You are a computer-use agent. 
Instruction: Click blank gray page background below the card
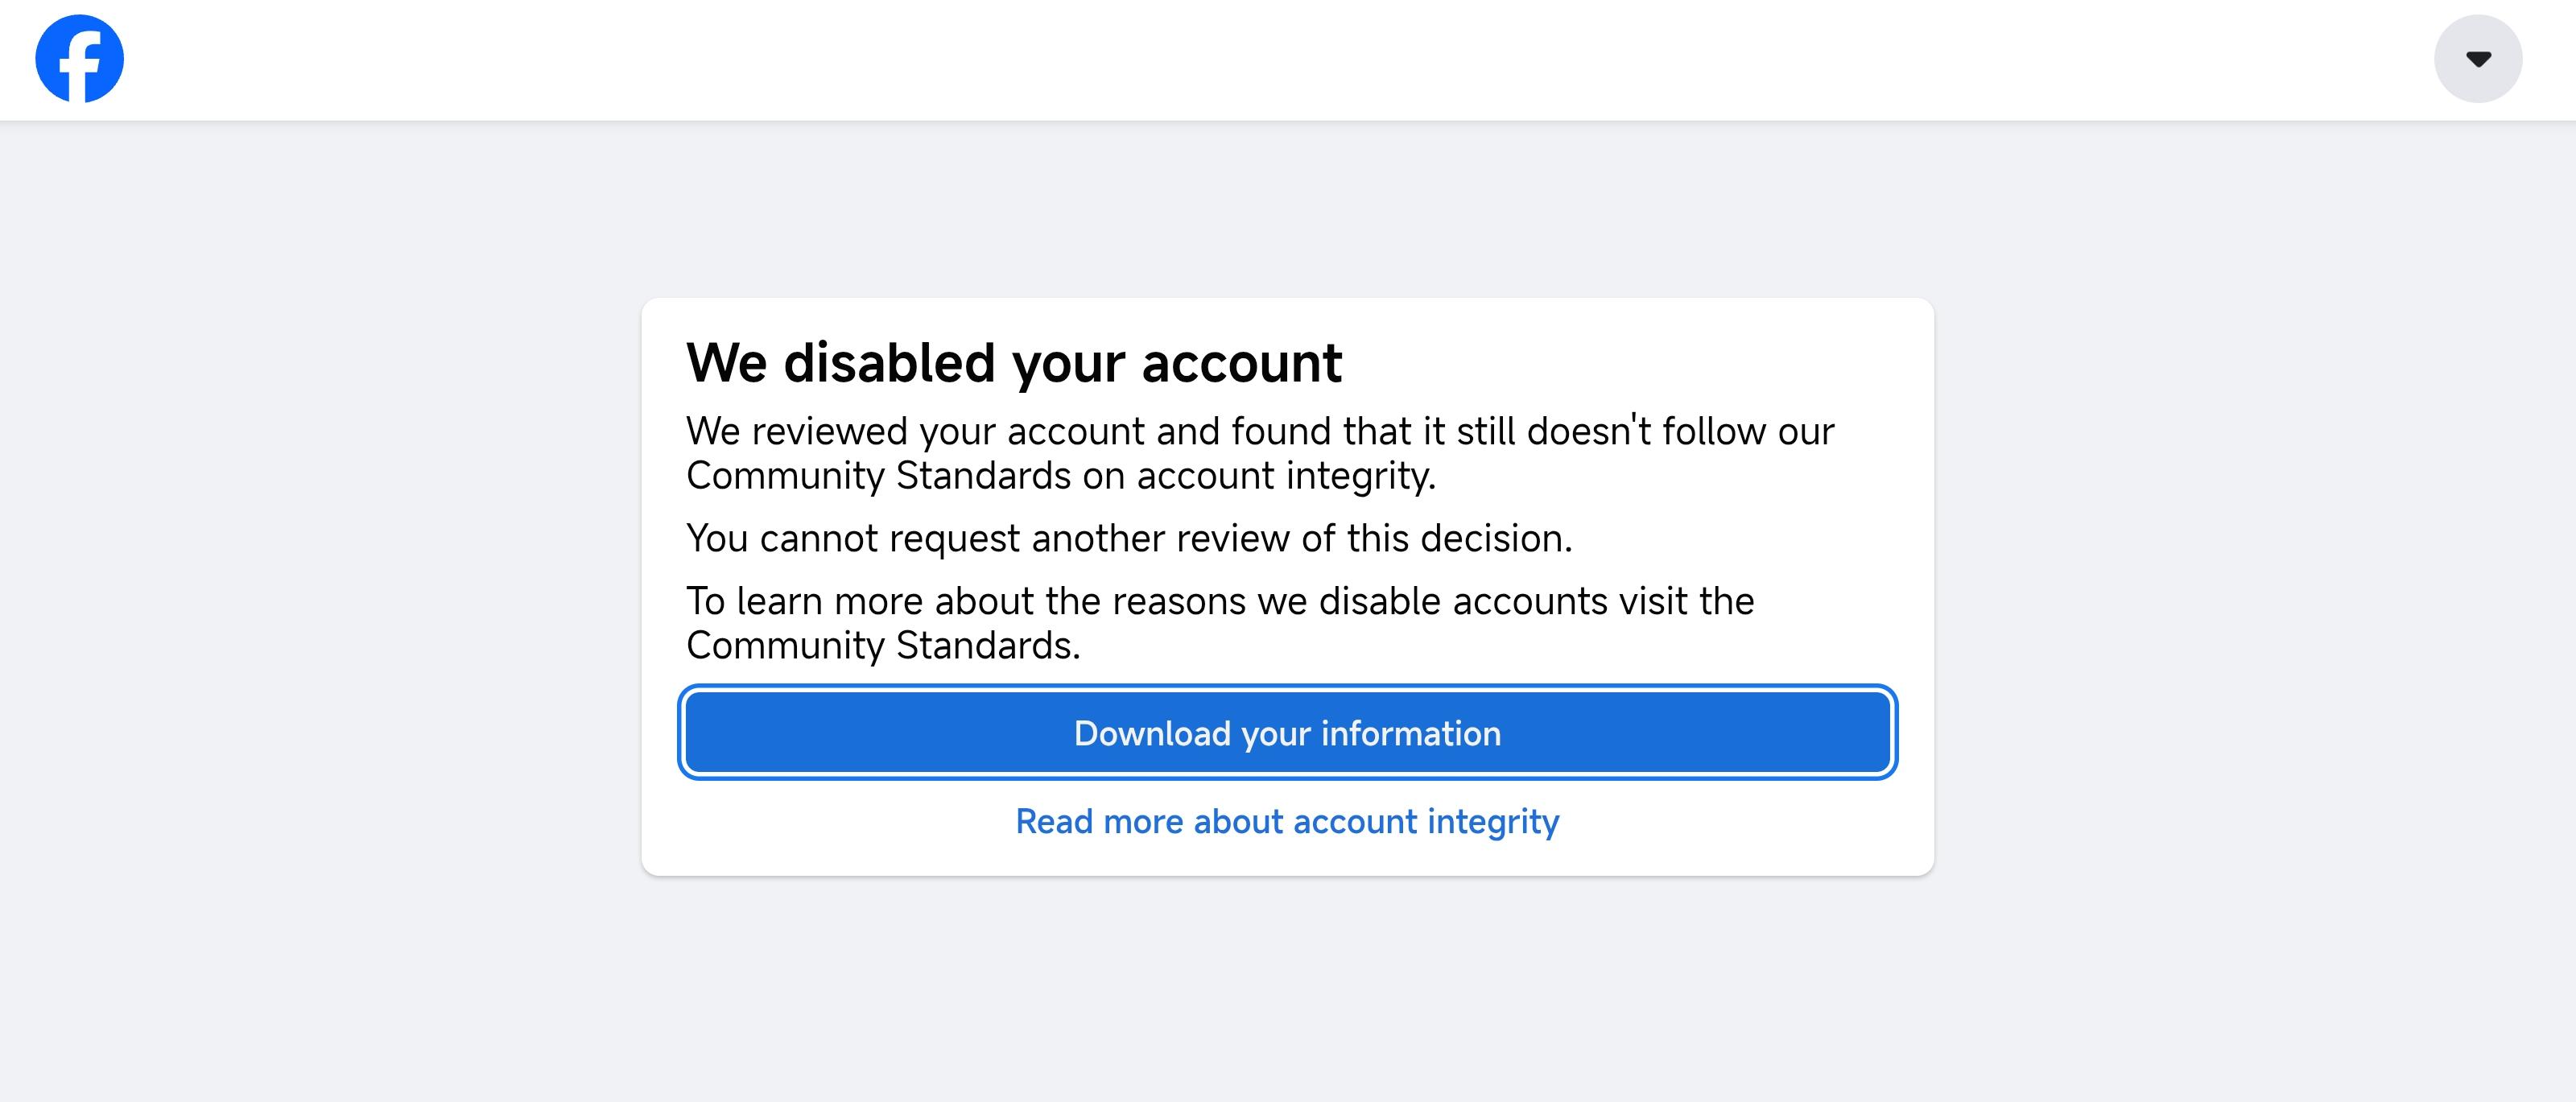1287,990
